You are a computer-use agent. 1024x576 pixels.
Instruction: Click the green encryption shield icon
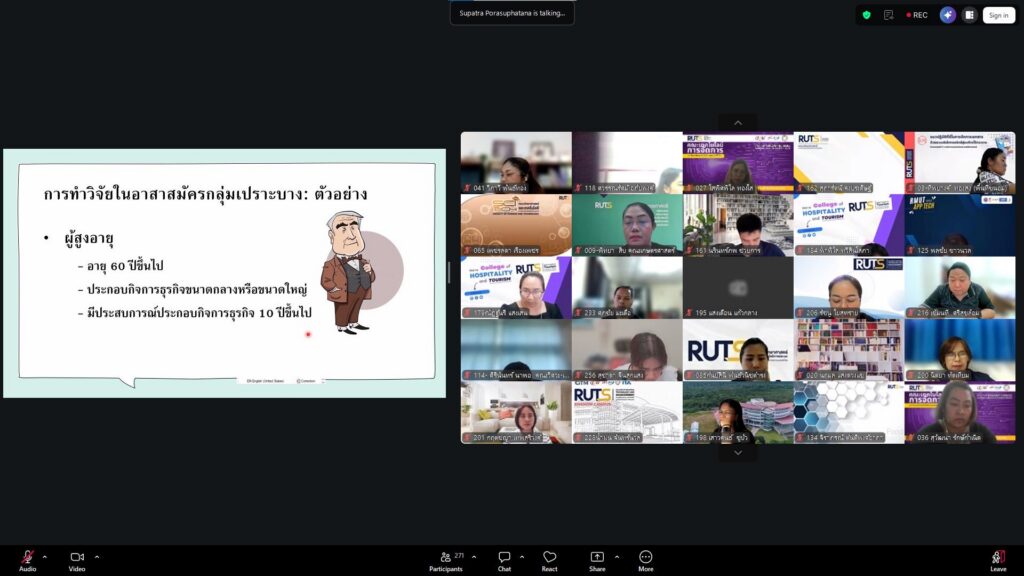(x=866, y=15)
